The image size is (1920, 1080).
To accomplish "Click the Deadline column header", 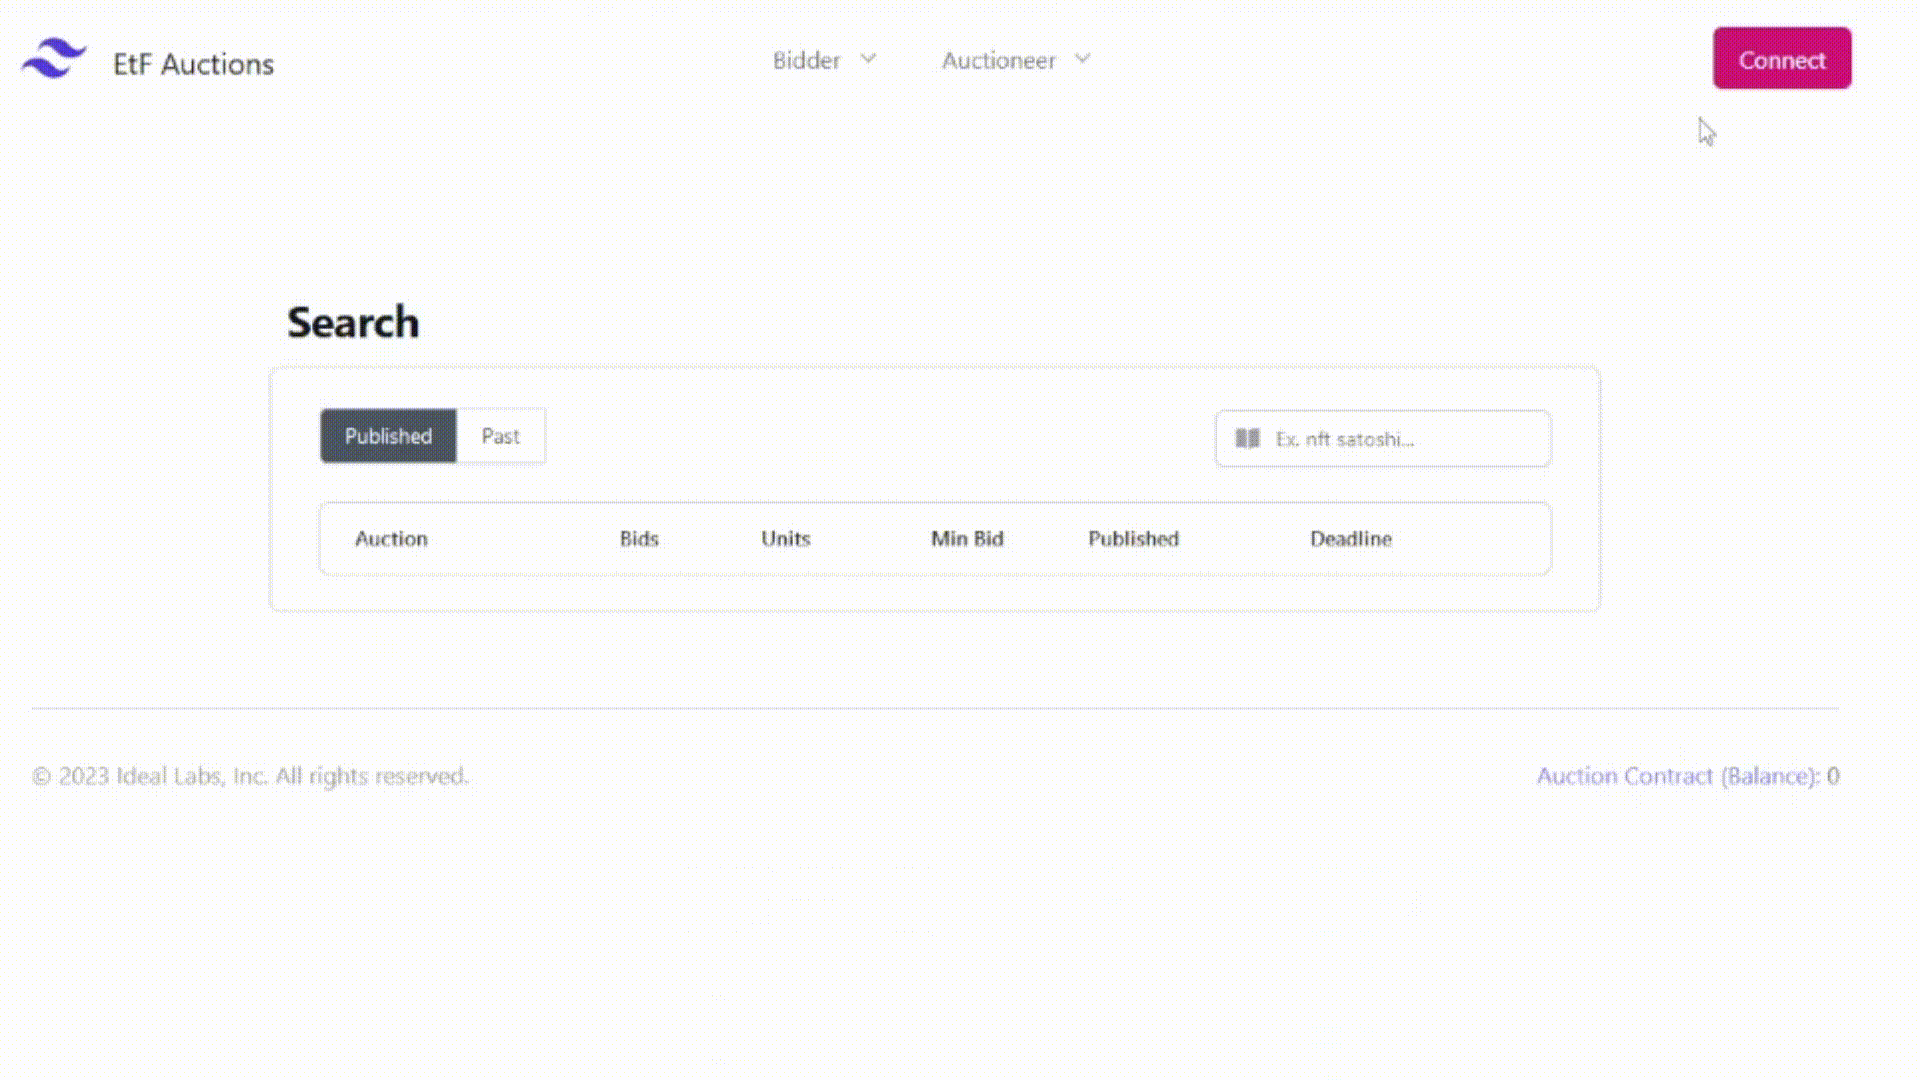I will (x=1350, y=539).
